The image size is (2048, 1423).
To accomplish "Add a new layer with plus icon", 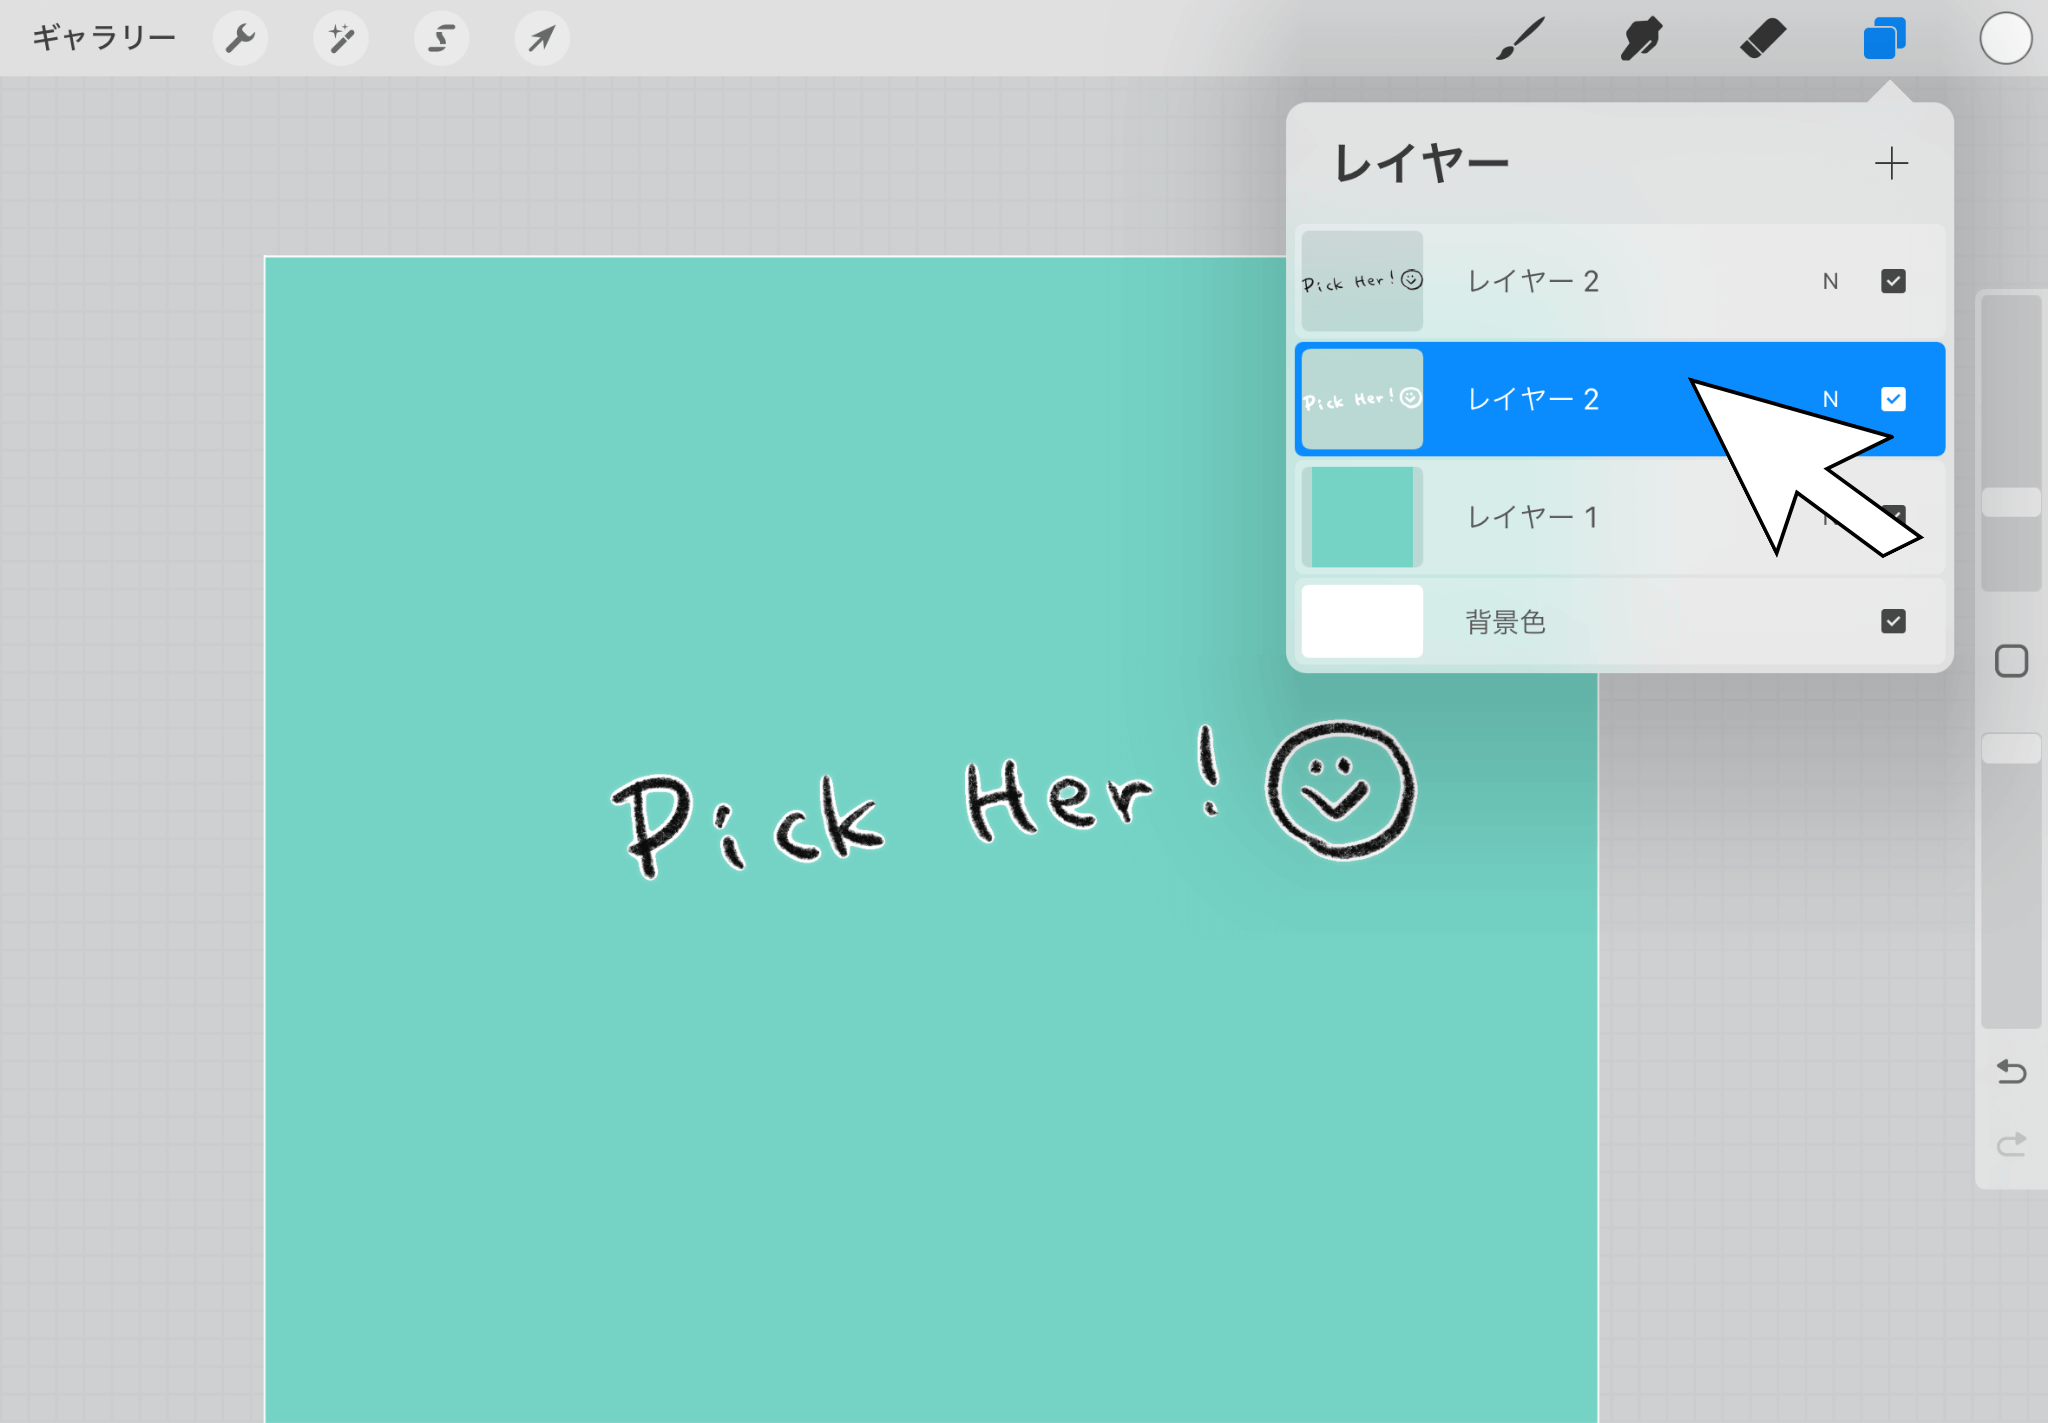I will (x=1891, y=163).
